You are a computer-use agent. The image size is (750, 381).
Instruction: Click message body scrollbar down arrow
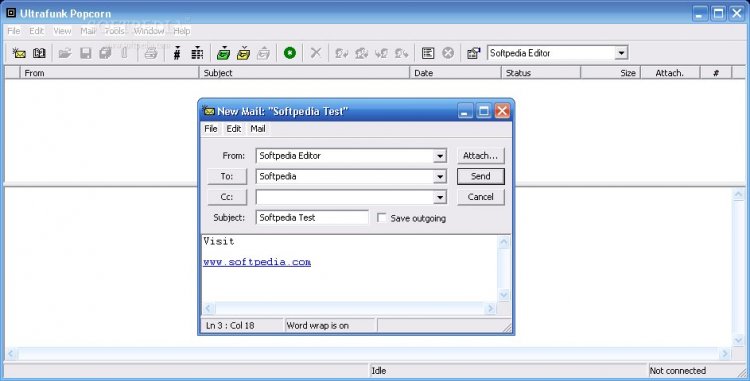504,295
